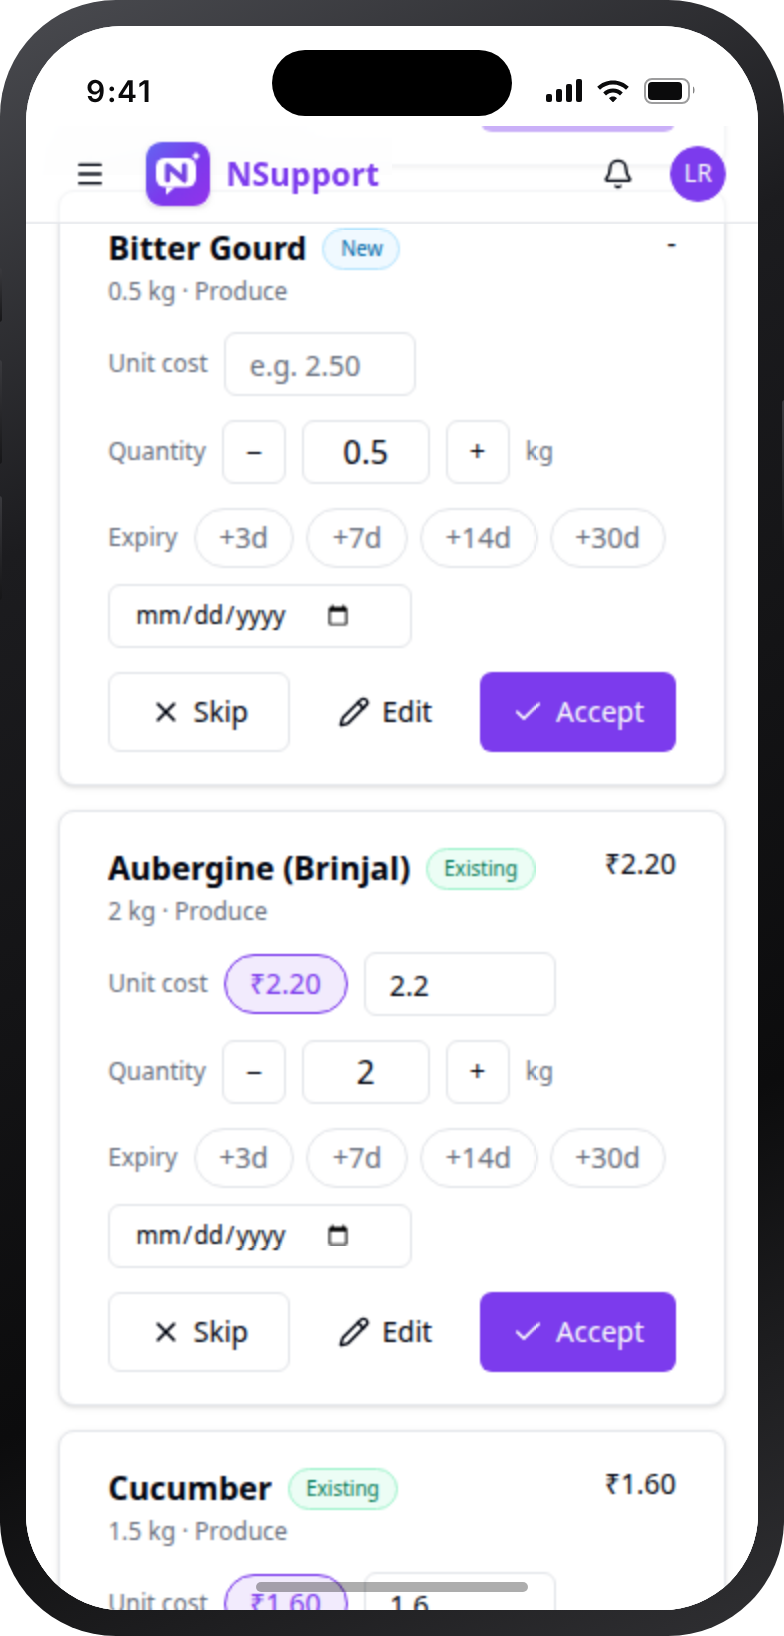The image size is (784, 1636).
Task: Decrease Bitter Gourd quantity with minus
Action: tap(254, 452)
